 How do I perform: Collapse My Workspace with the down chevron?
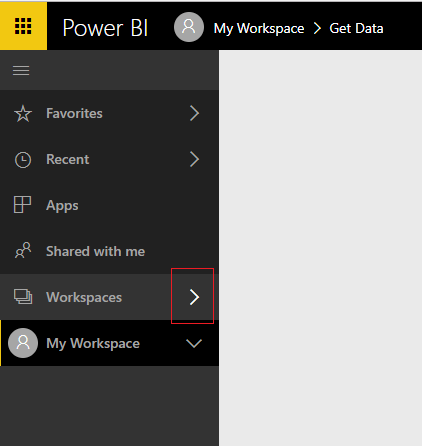[194, 343]
